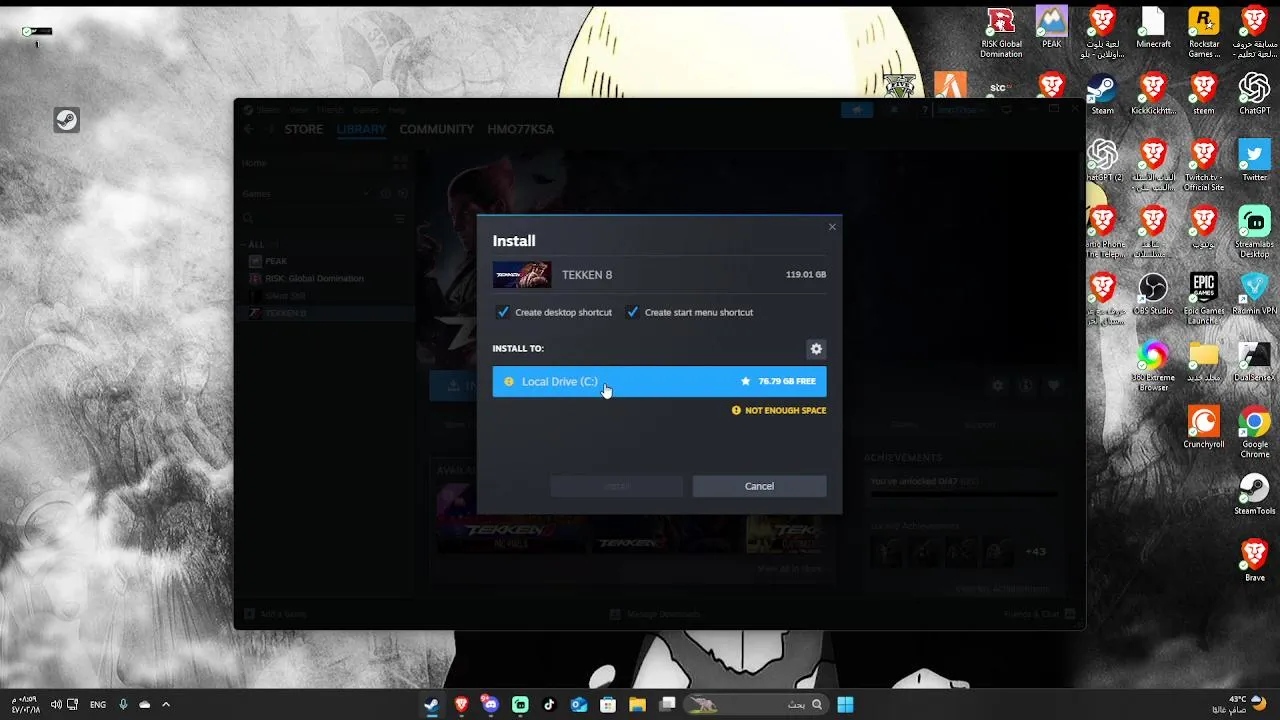Click the greyed-out Install button
This screenshot has width=1280, height=720.
pos(616,486)
